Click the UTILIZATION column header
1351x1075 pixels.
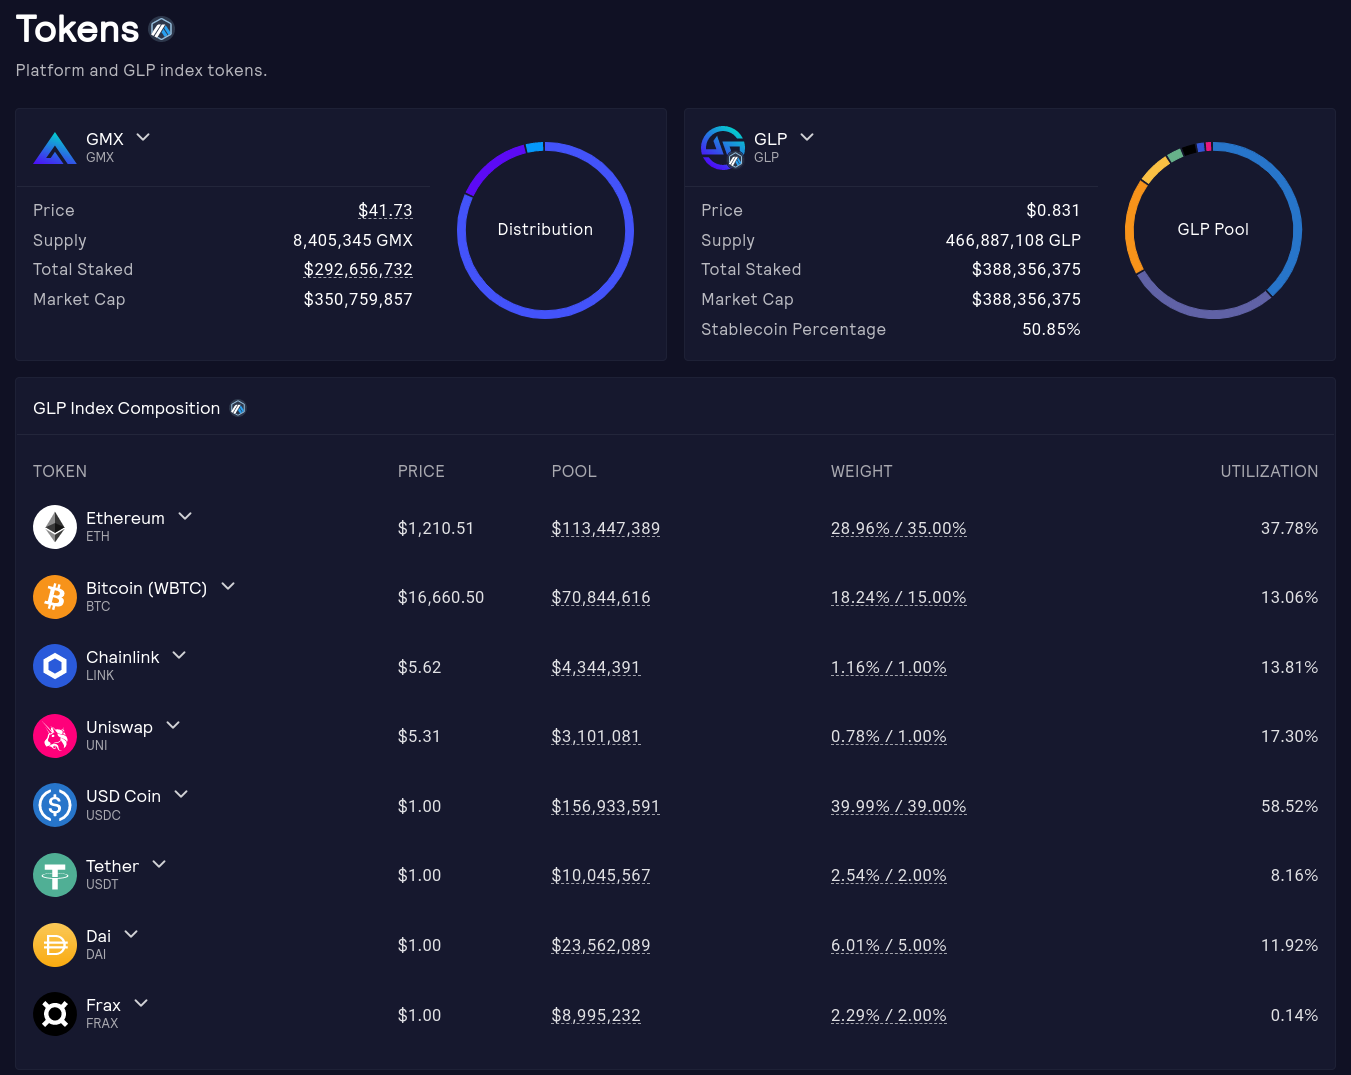tap(1269, 471)
